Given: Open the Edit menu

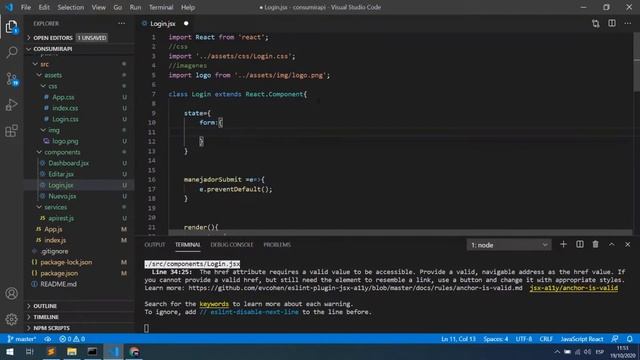Looking at the screenshot, I should 44,7.
